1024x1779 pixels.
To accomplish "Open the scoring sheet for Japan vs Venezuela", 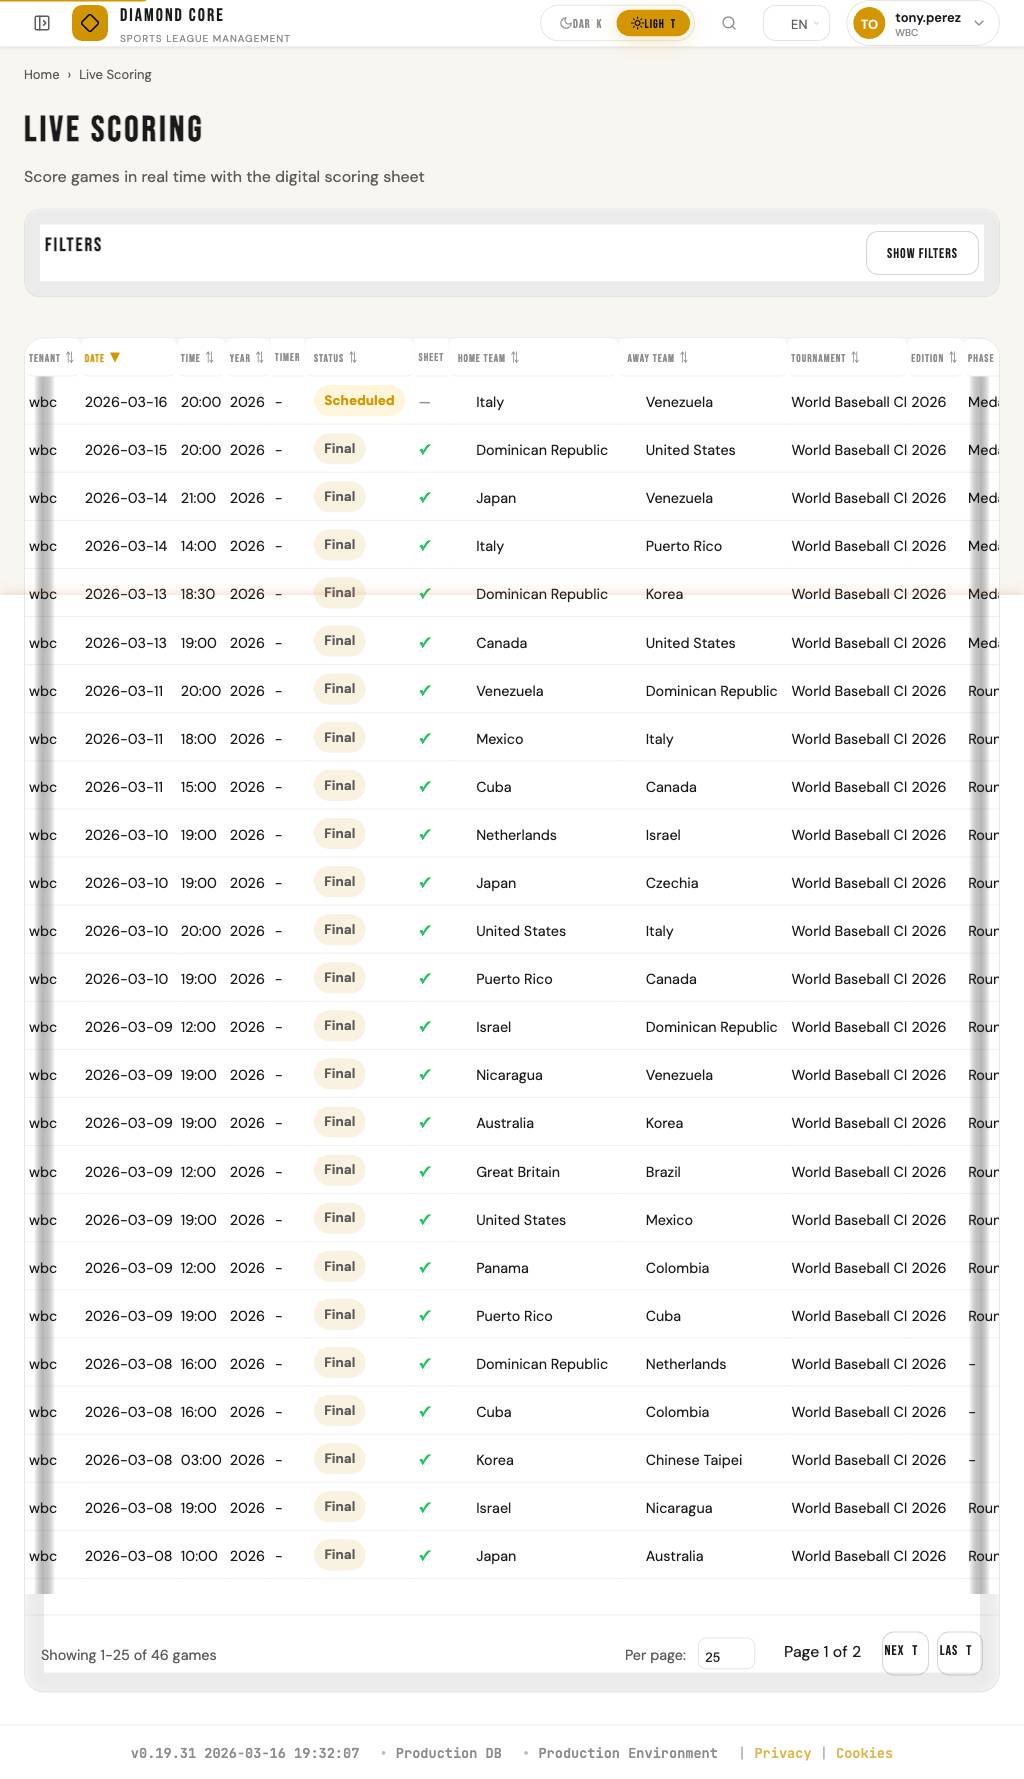I will pos(425,497).
